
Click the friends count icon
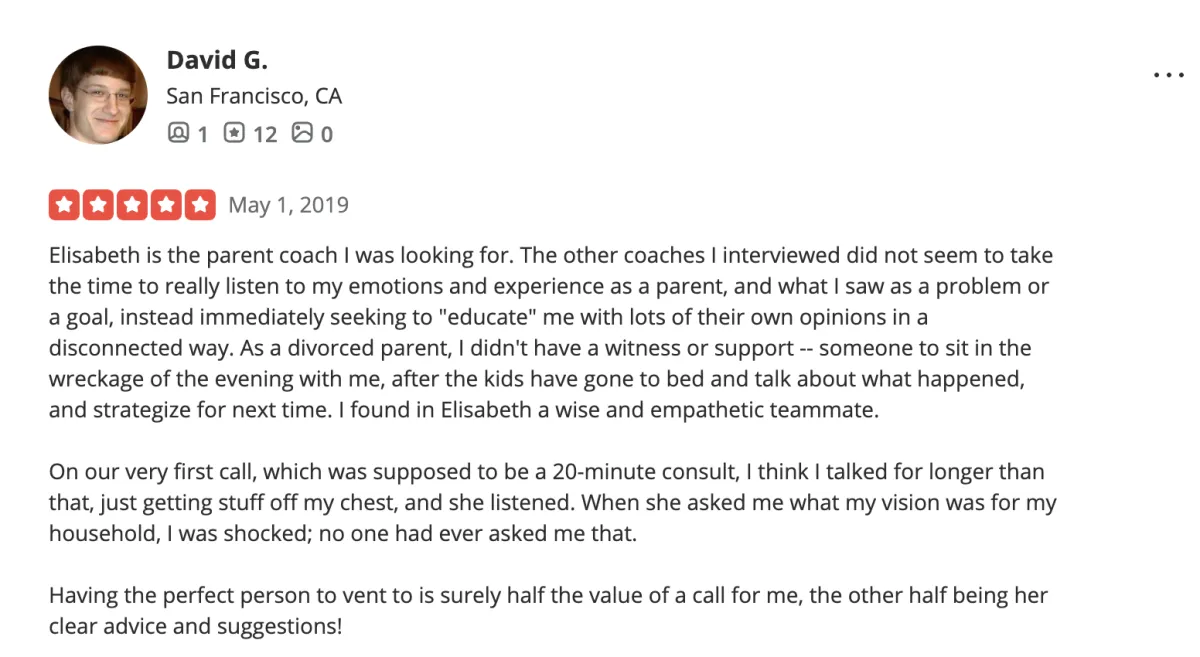(x=178, y=132)
